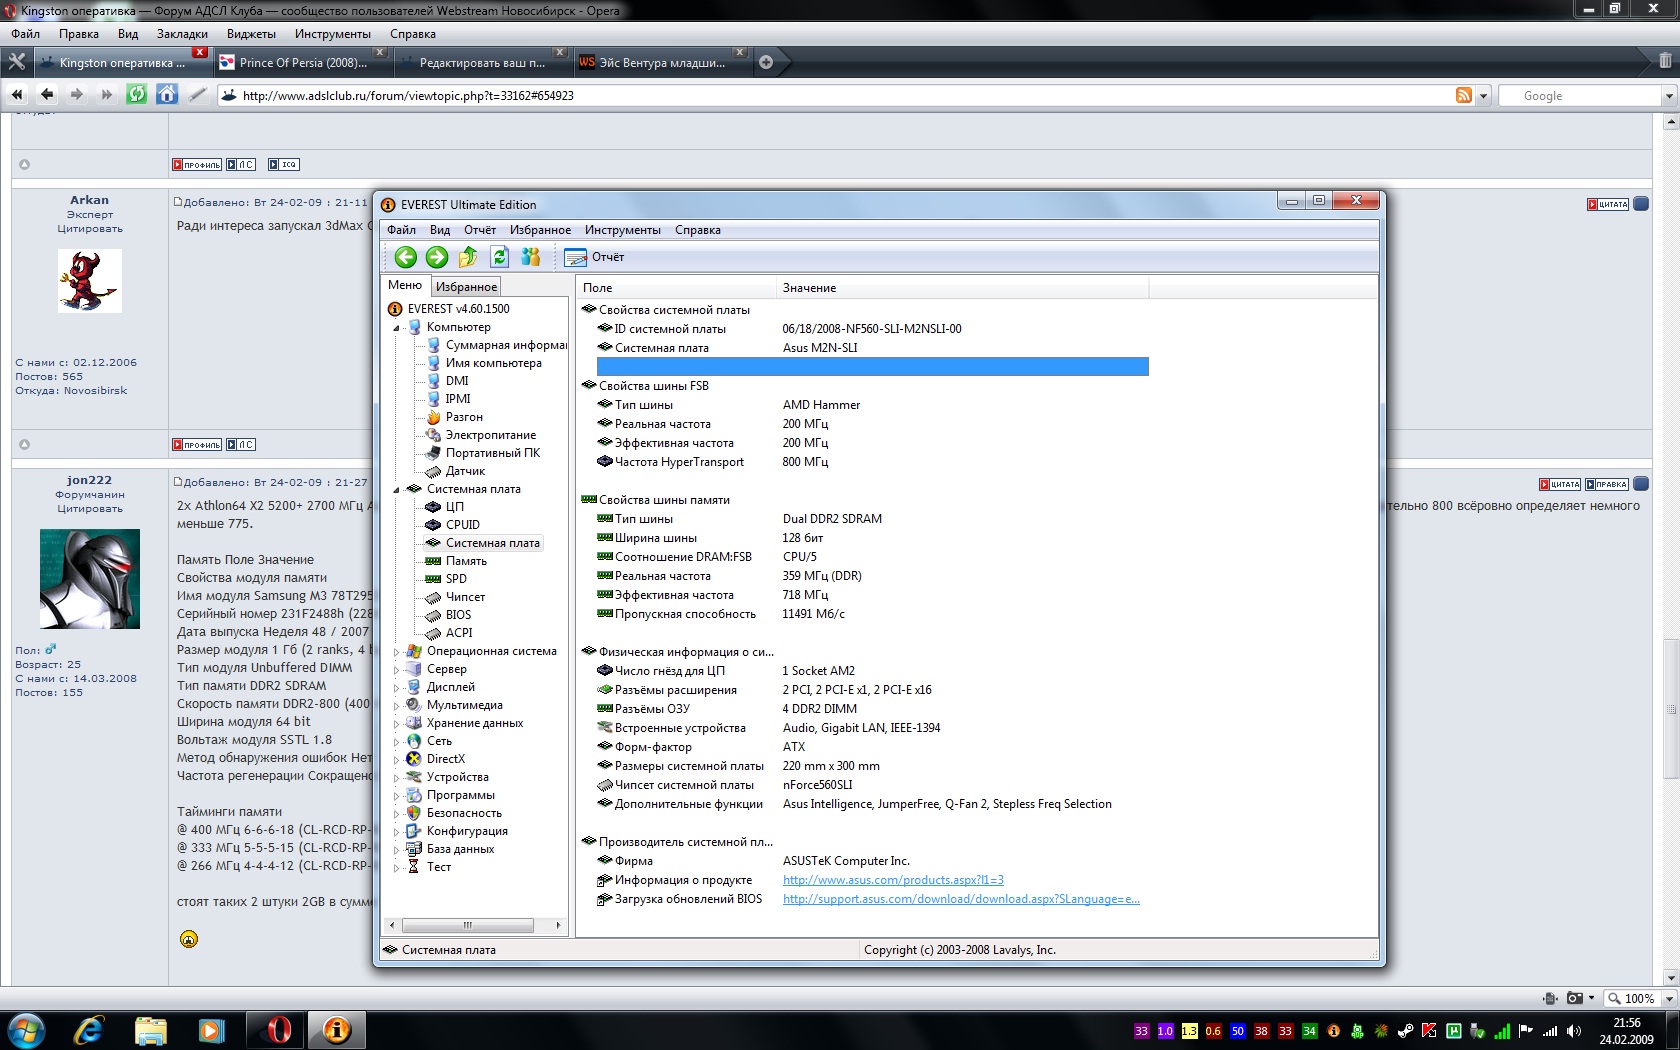The image size is (1680, 1050).
Task: Expand the Сеть tree node
Action: tap(396, 742)
